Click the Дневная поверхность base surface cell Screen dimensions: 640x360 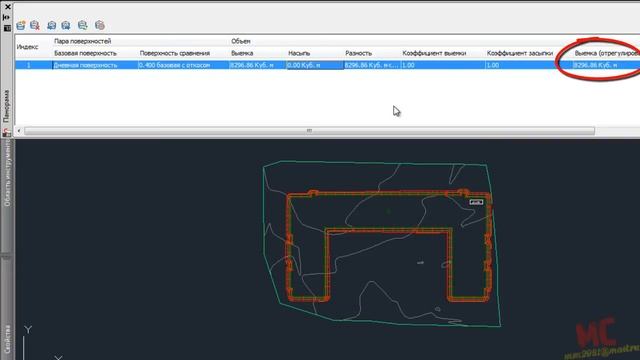point(95,65)
